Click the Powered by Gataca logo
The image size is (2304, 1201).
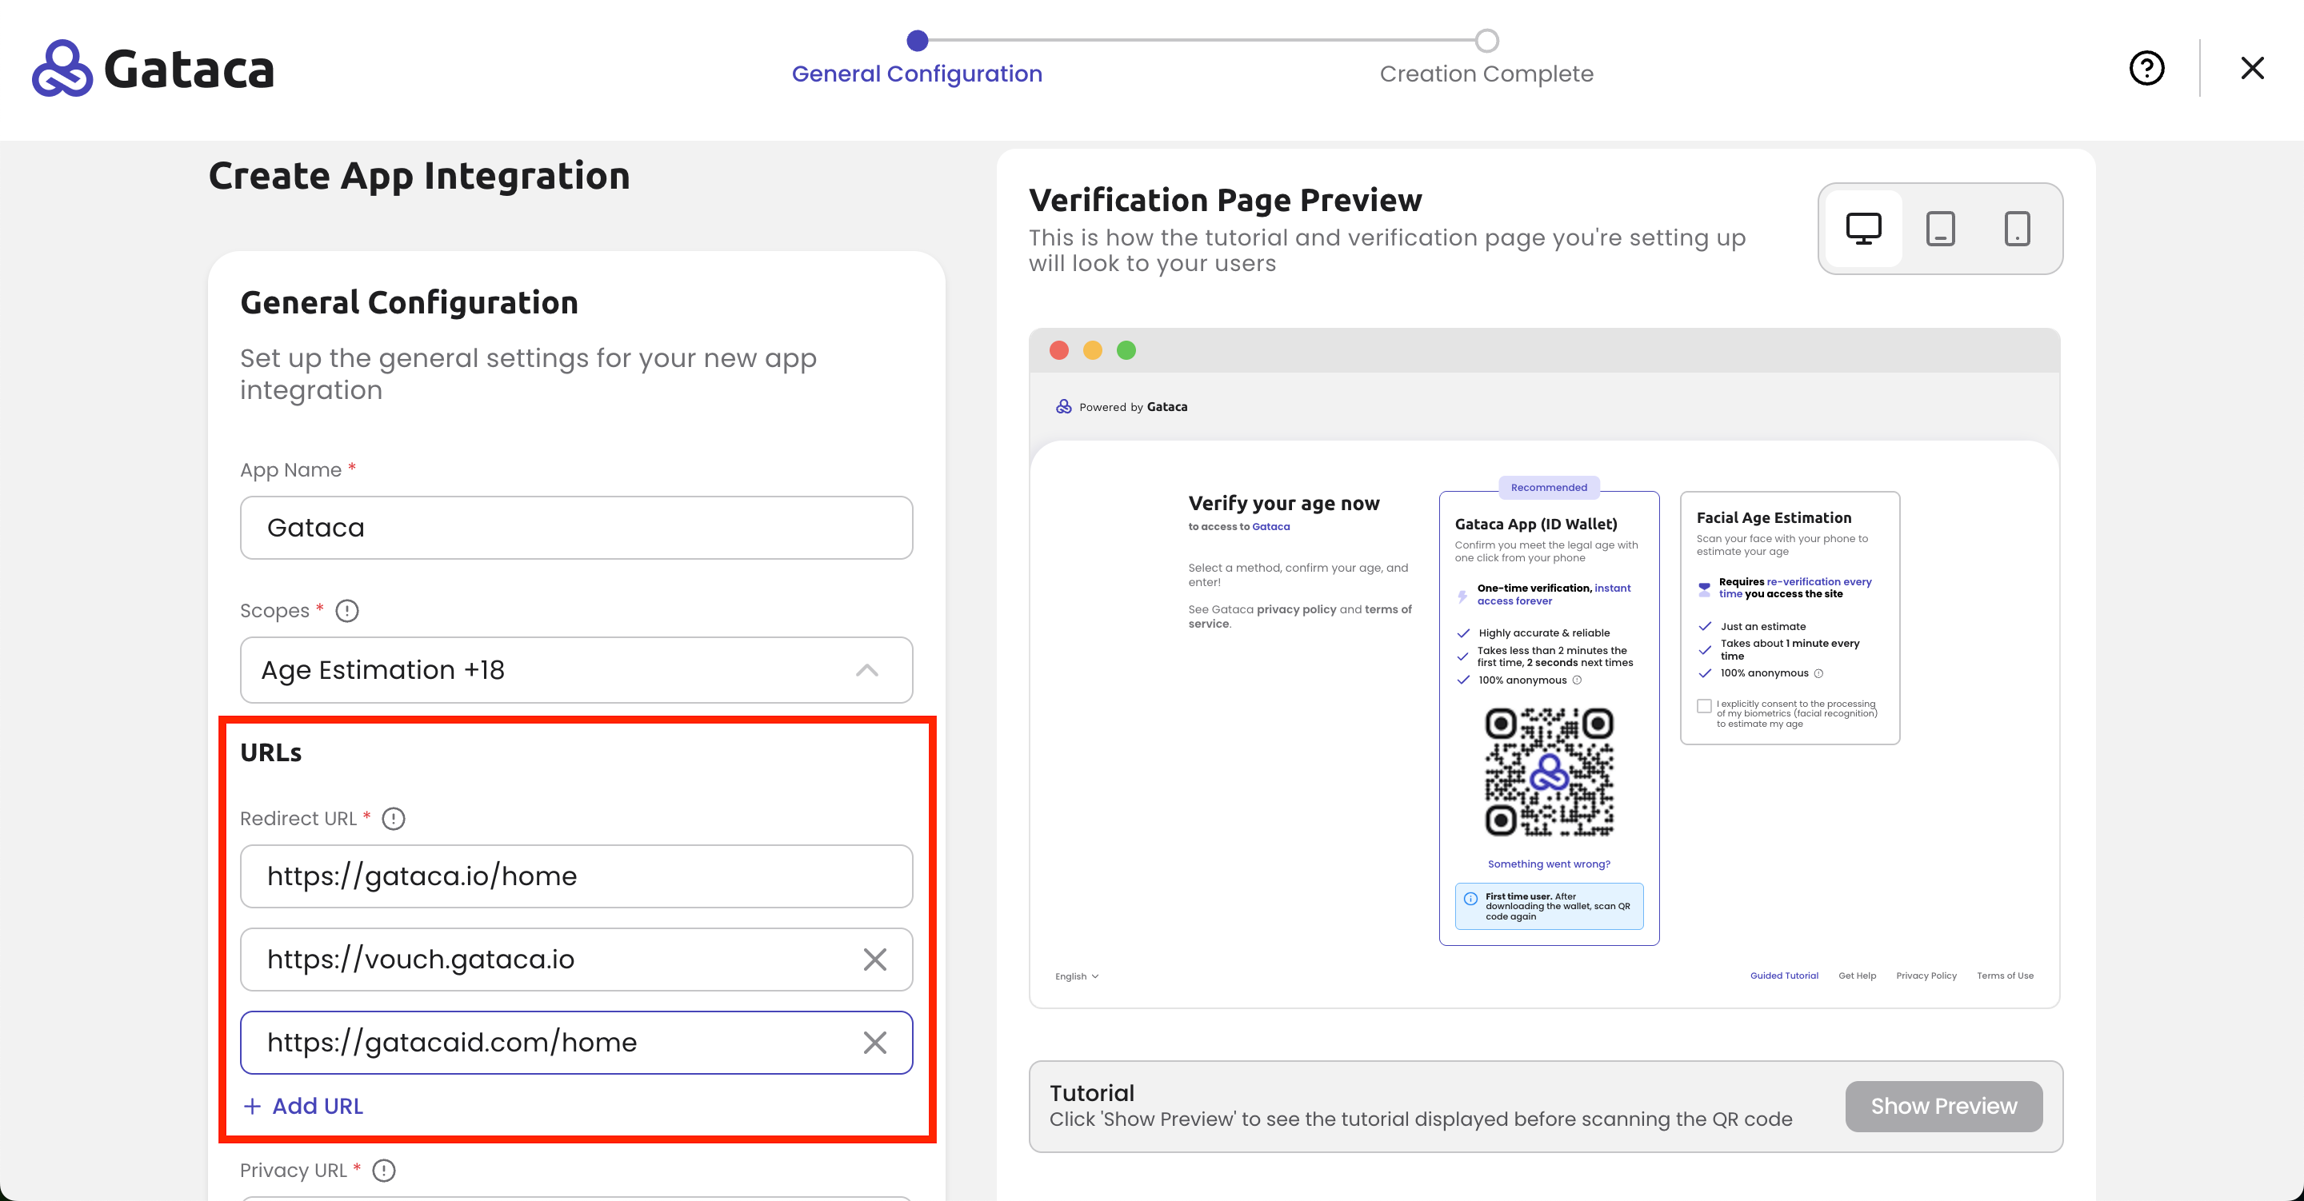coord(1063,407)
